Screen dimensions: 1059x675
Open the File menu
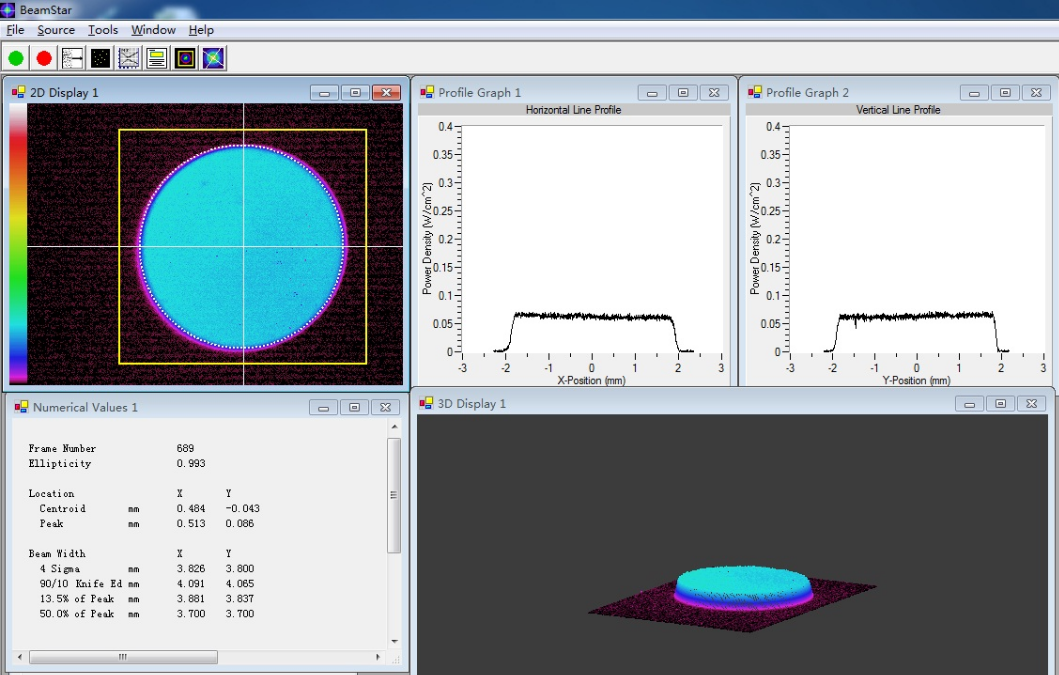point(15,30)
